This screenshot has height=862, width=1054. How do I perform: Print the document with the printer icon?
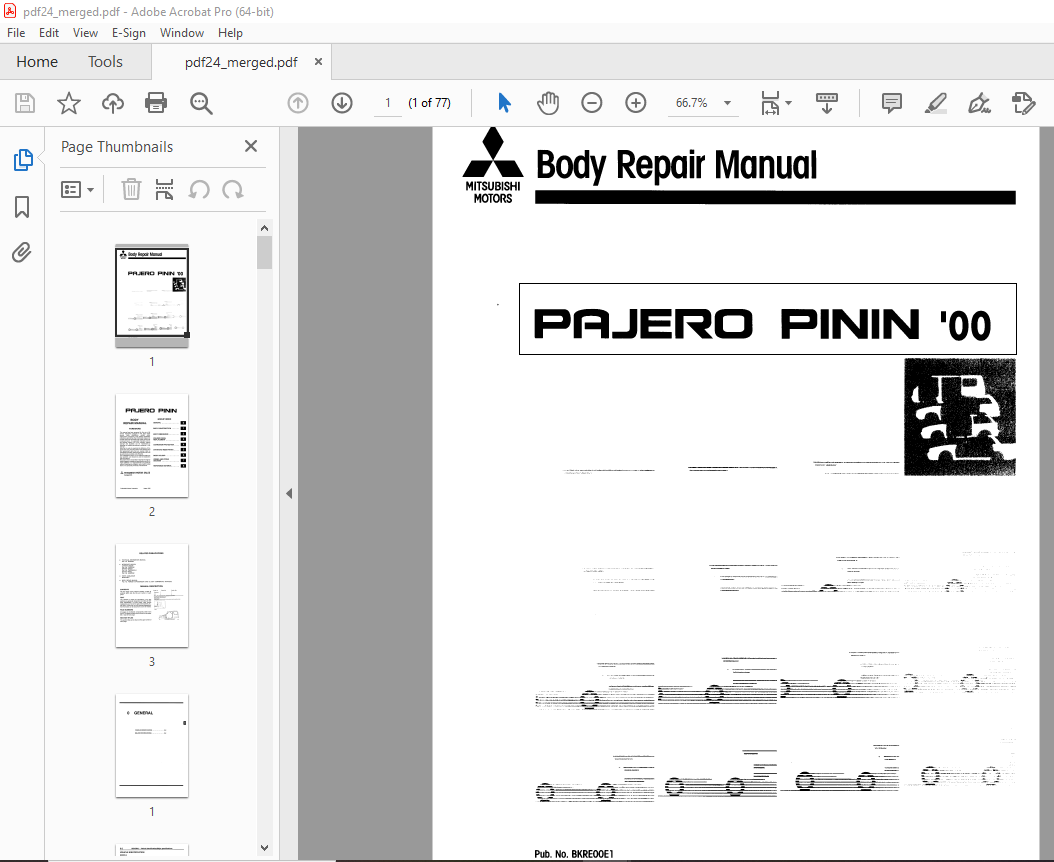pos(156,103)
